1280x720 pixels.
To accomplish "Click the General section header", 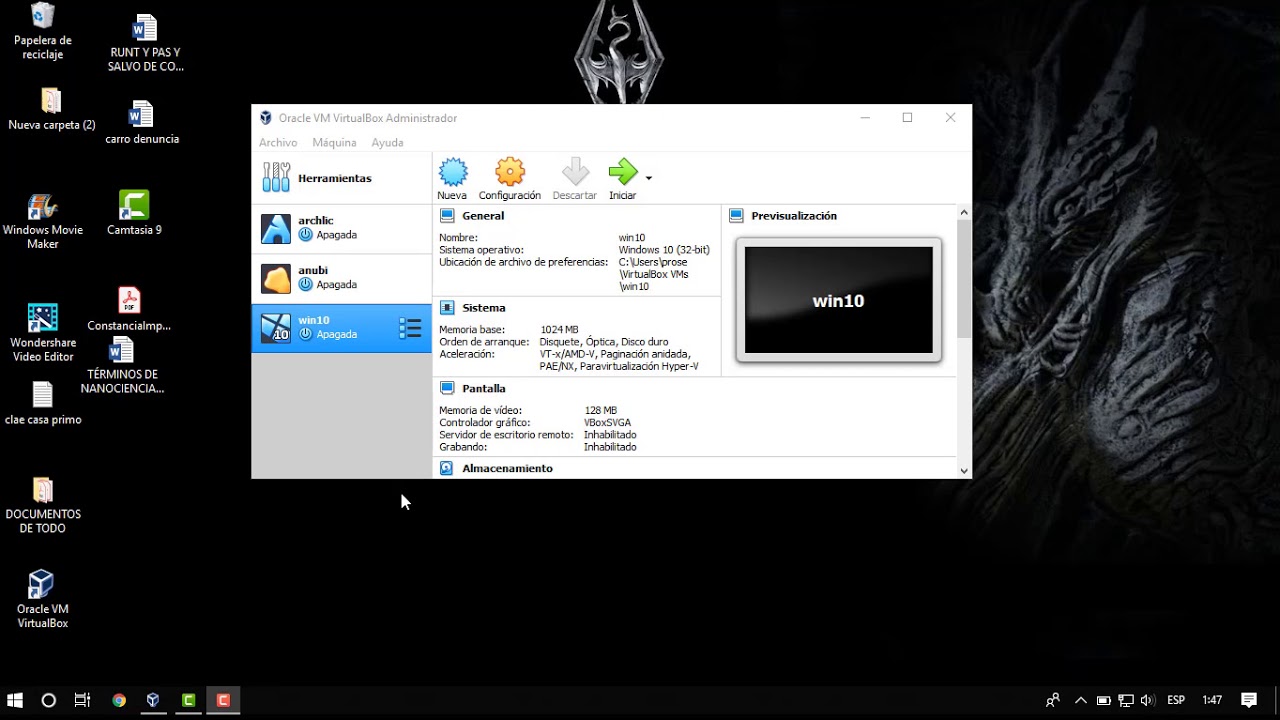I will coord(483,216).
